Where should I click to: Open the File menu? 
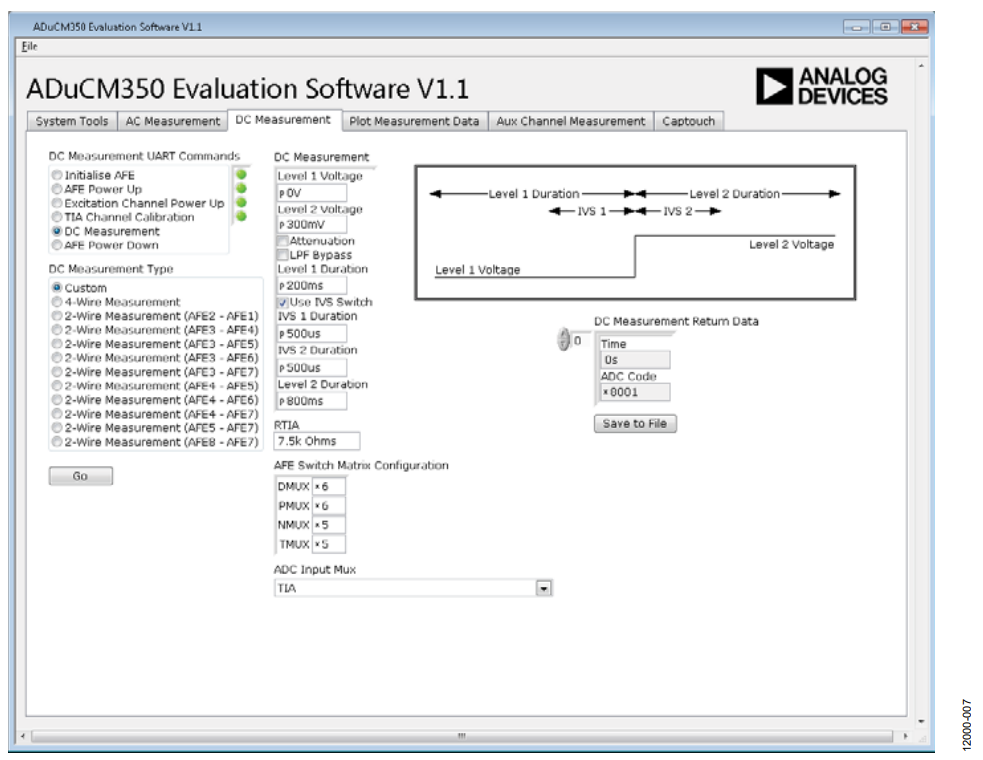29,46
